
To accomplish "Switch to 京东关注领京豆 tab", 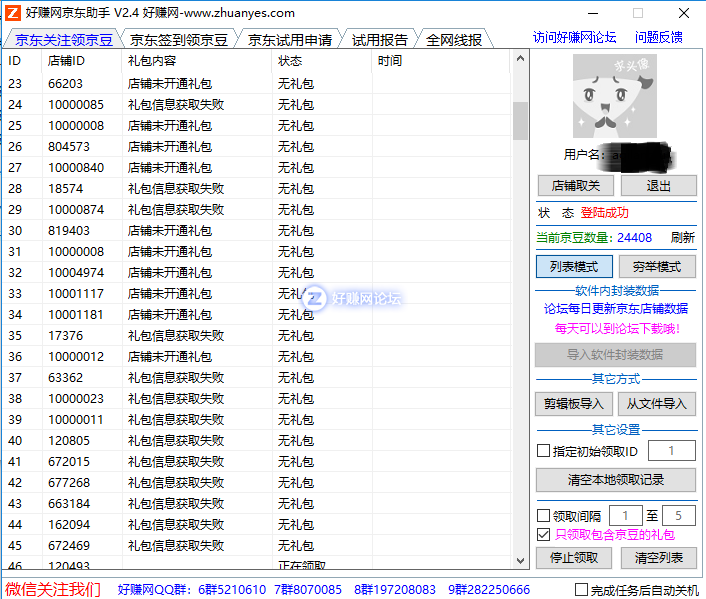I will (63, 40).
